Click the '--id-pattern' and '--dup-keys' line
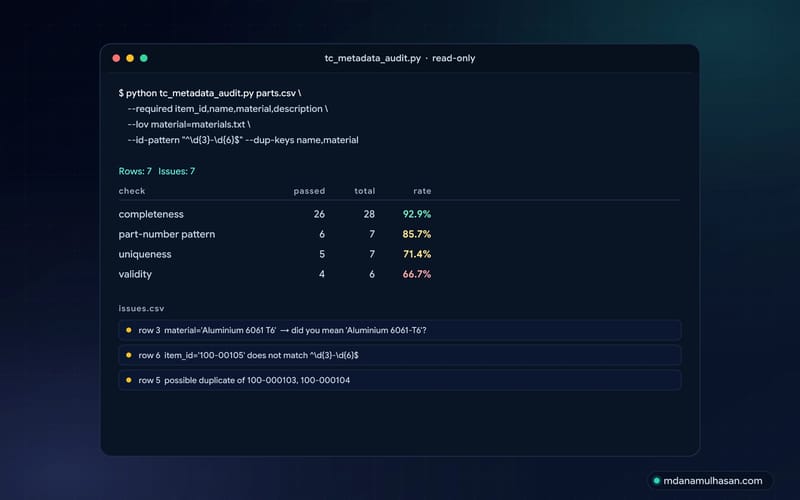Viewport: 800px width, 500px height. pos(243,140)
